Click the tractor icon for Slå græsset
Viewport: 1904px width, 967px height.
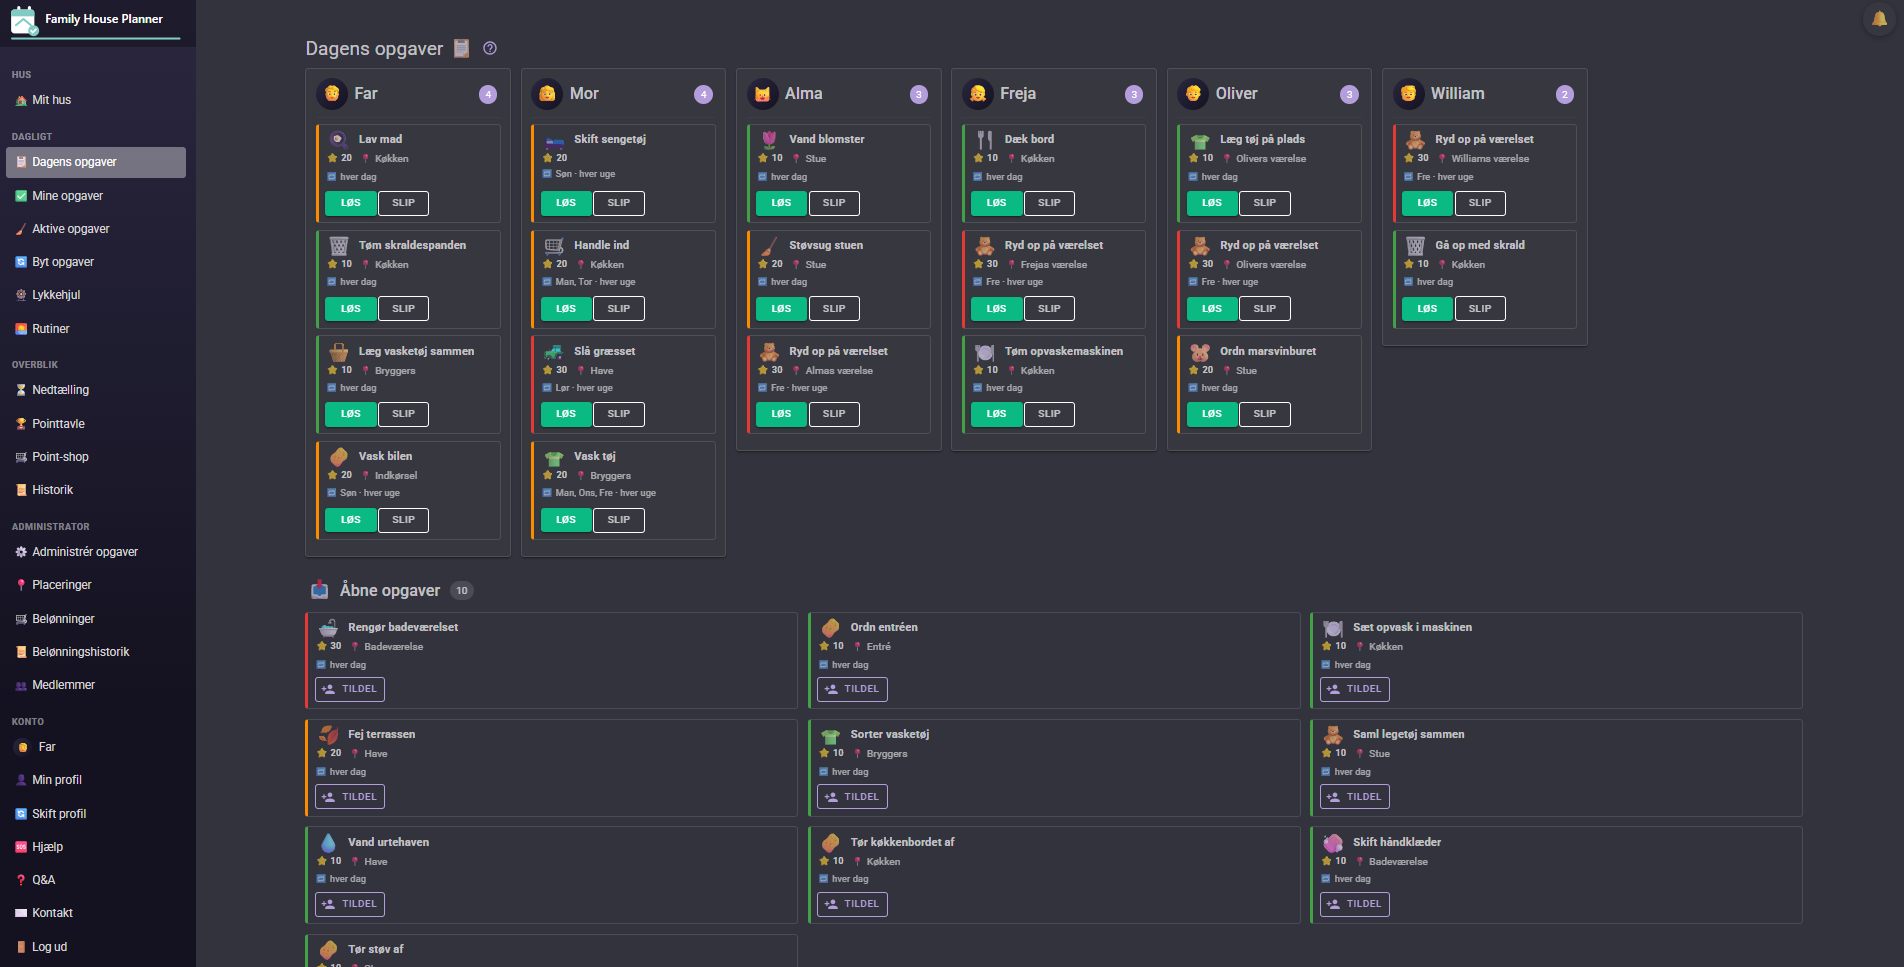point(554,352)
